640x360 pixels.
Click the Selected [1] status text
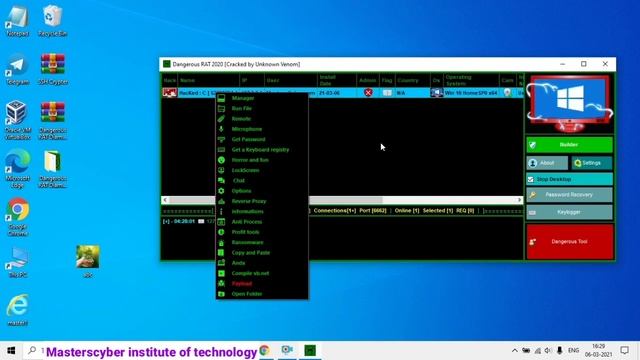pos(438,211)
